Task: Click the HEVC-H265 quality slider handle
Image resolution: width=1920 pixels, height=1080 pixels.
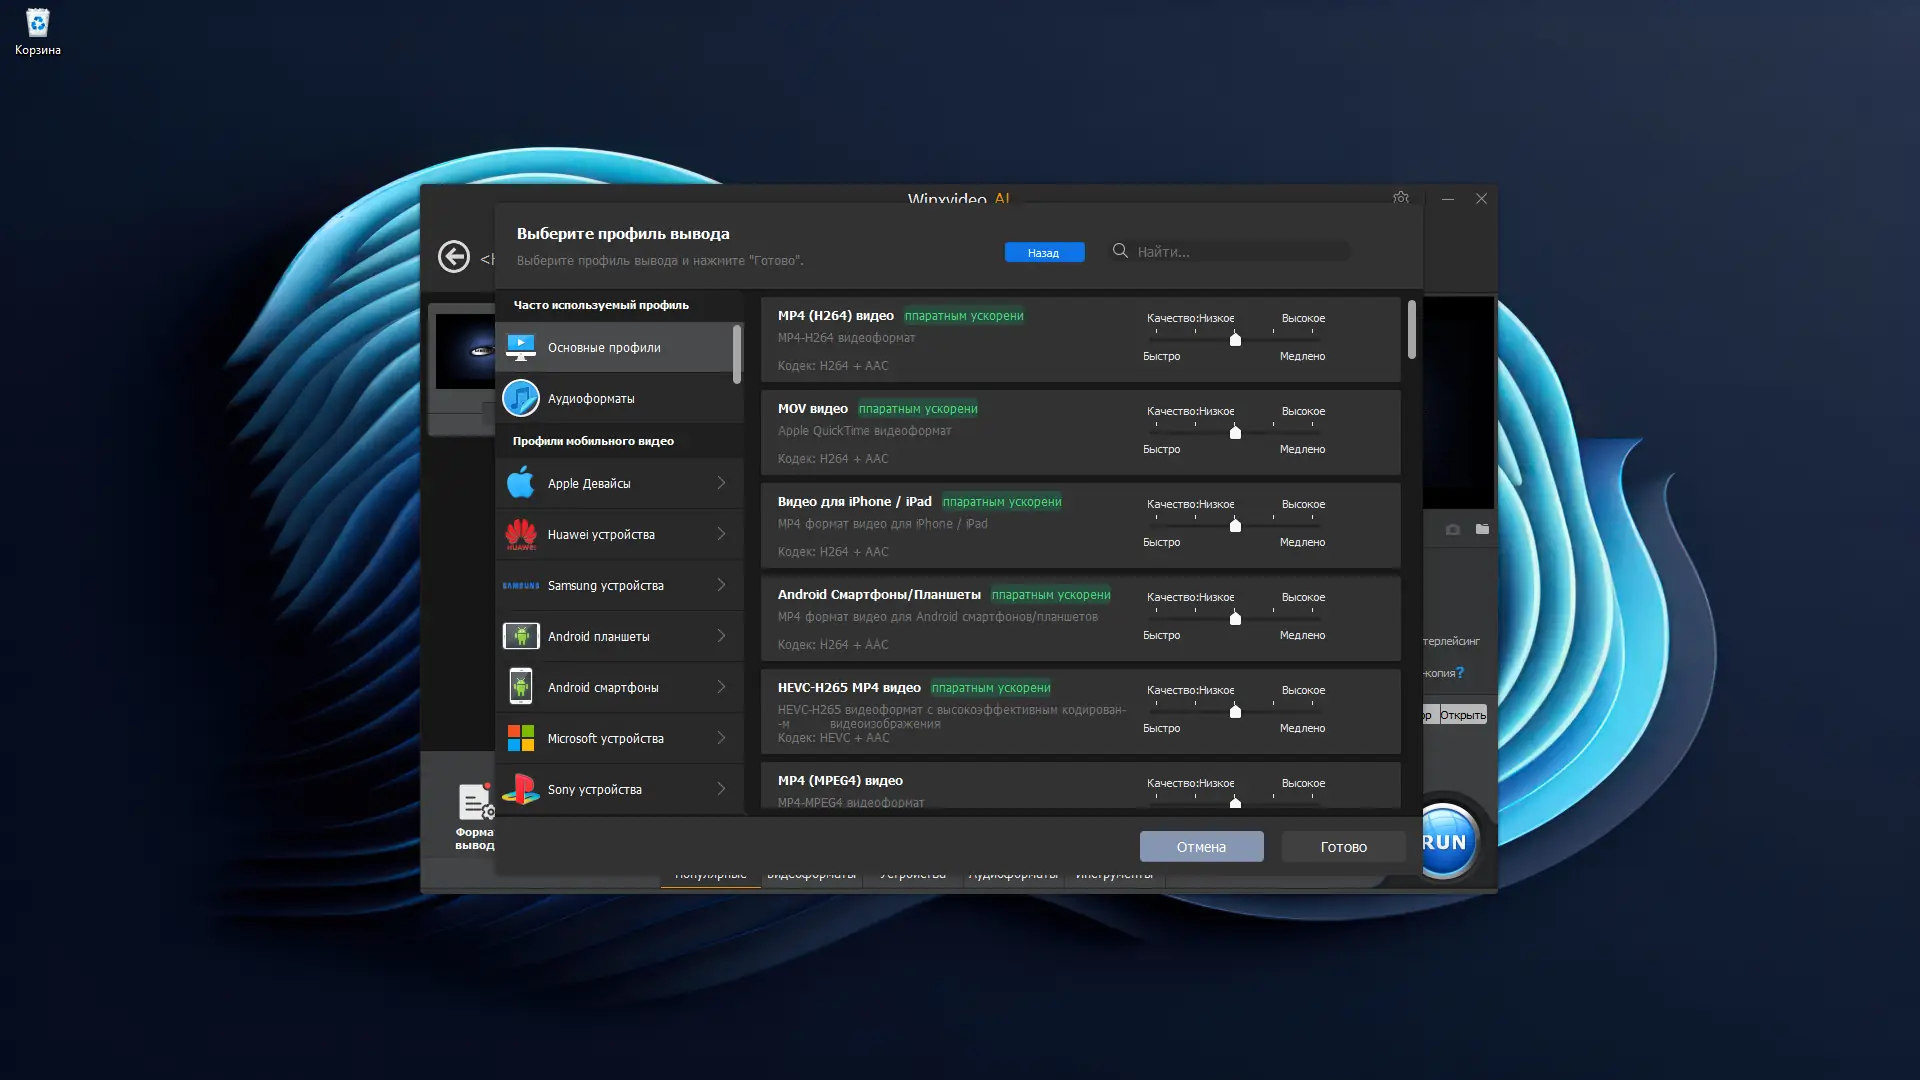Action: 1235,712
